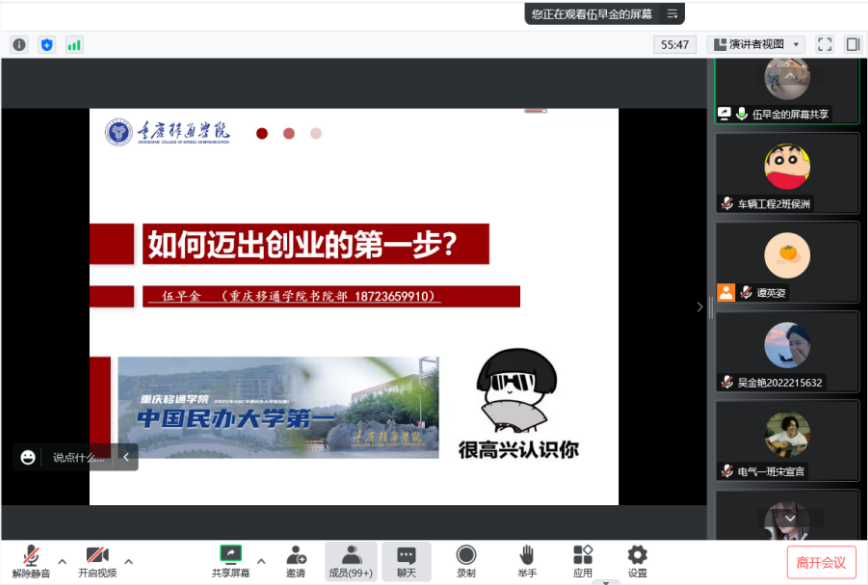
Task: Open the 应用 apps icon
Action: click(x=583, y=560)
